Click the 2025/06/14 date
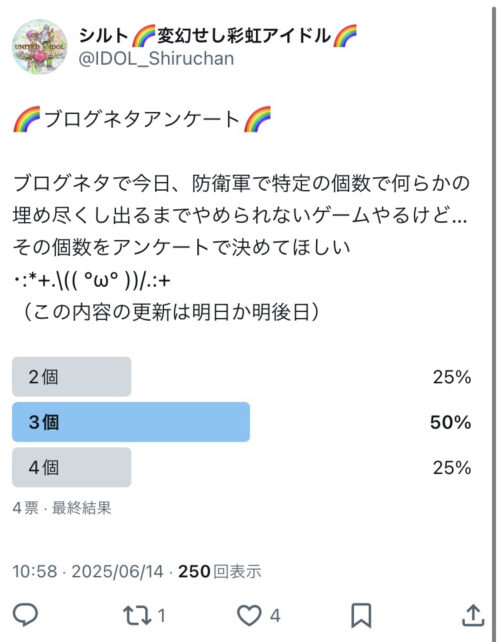Viewport: 500px width, 642px height. (x=118, y=571)
